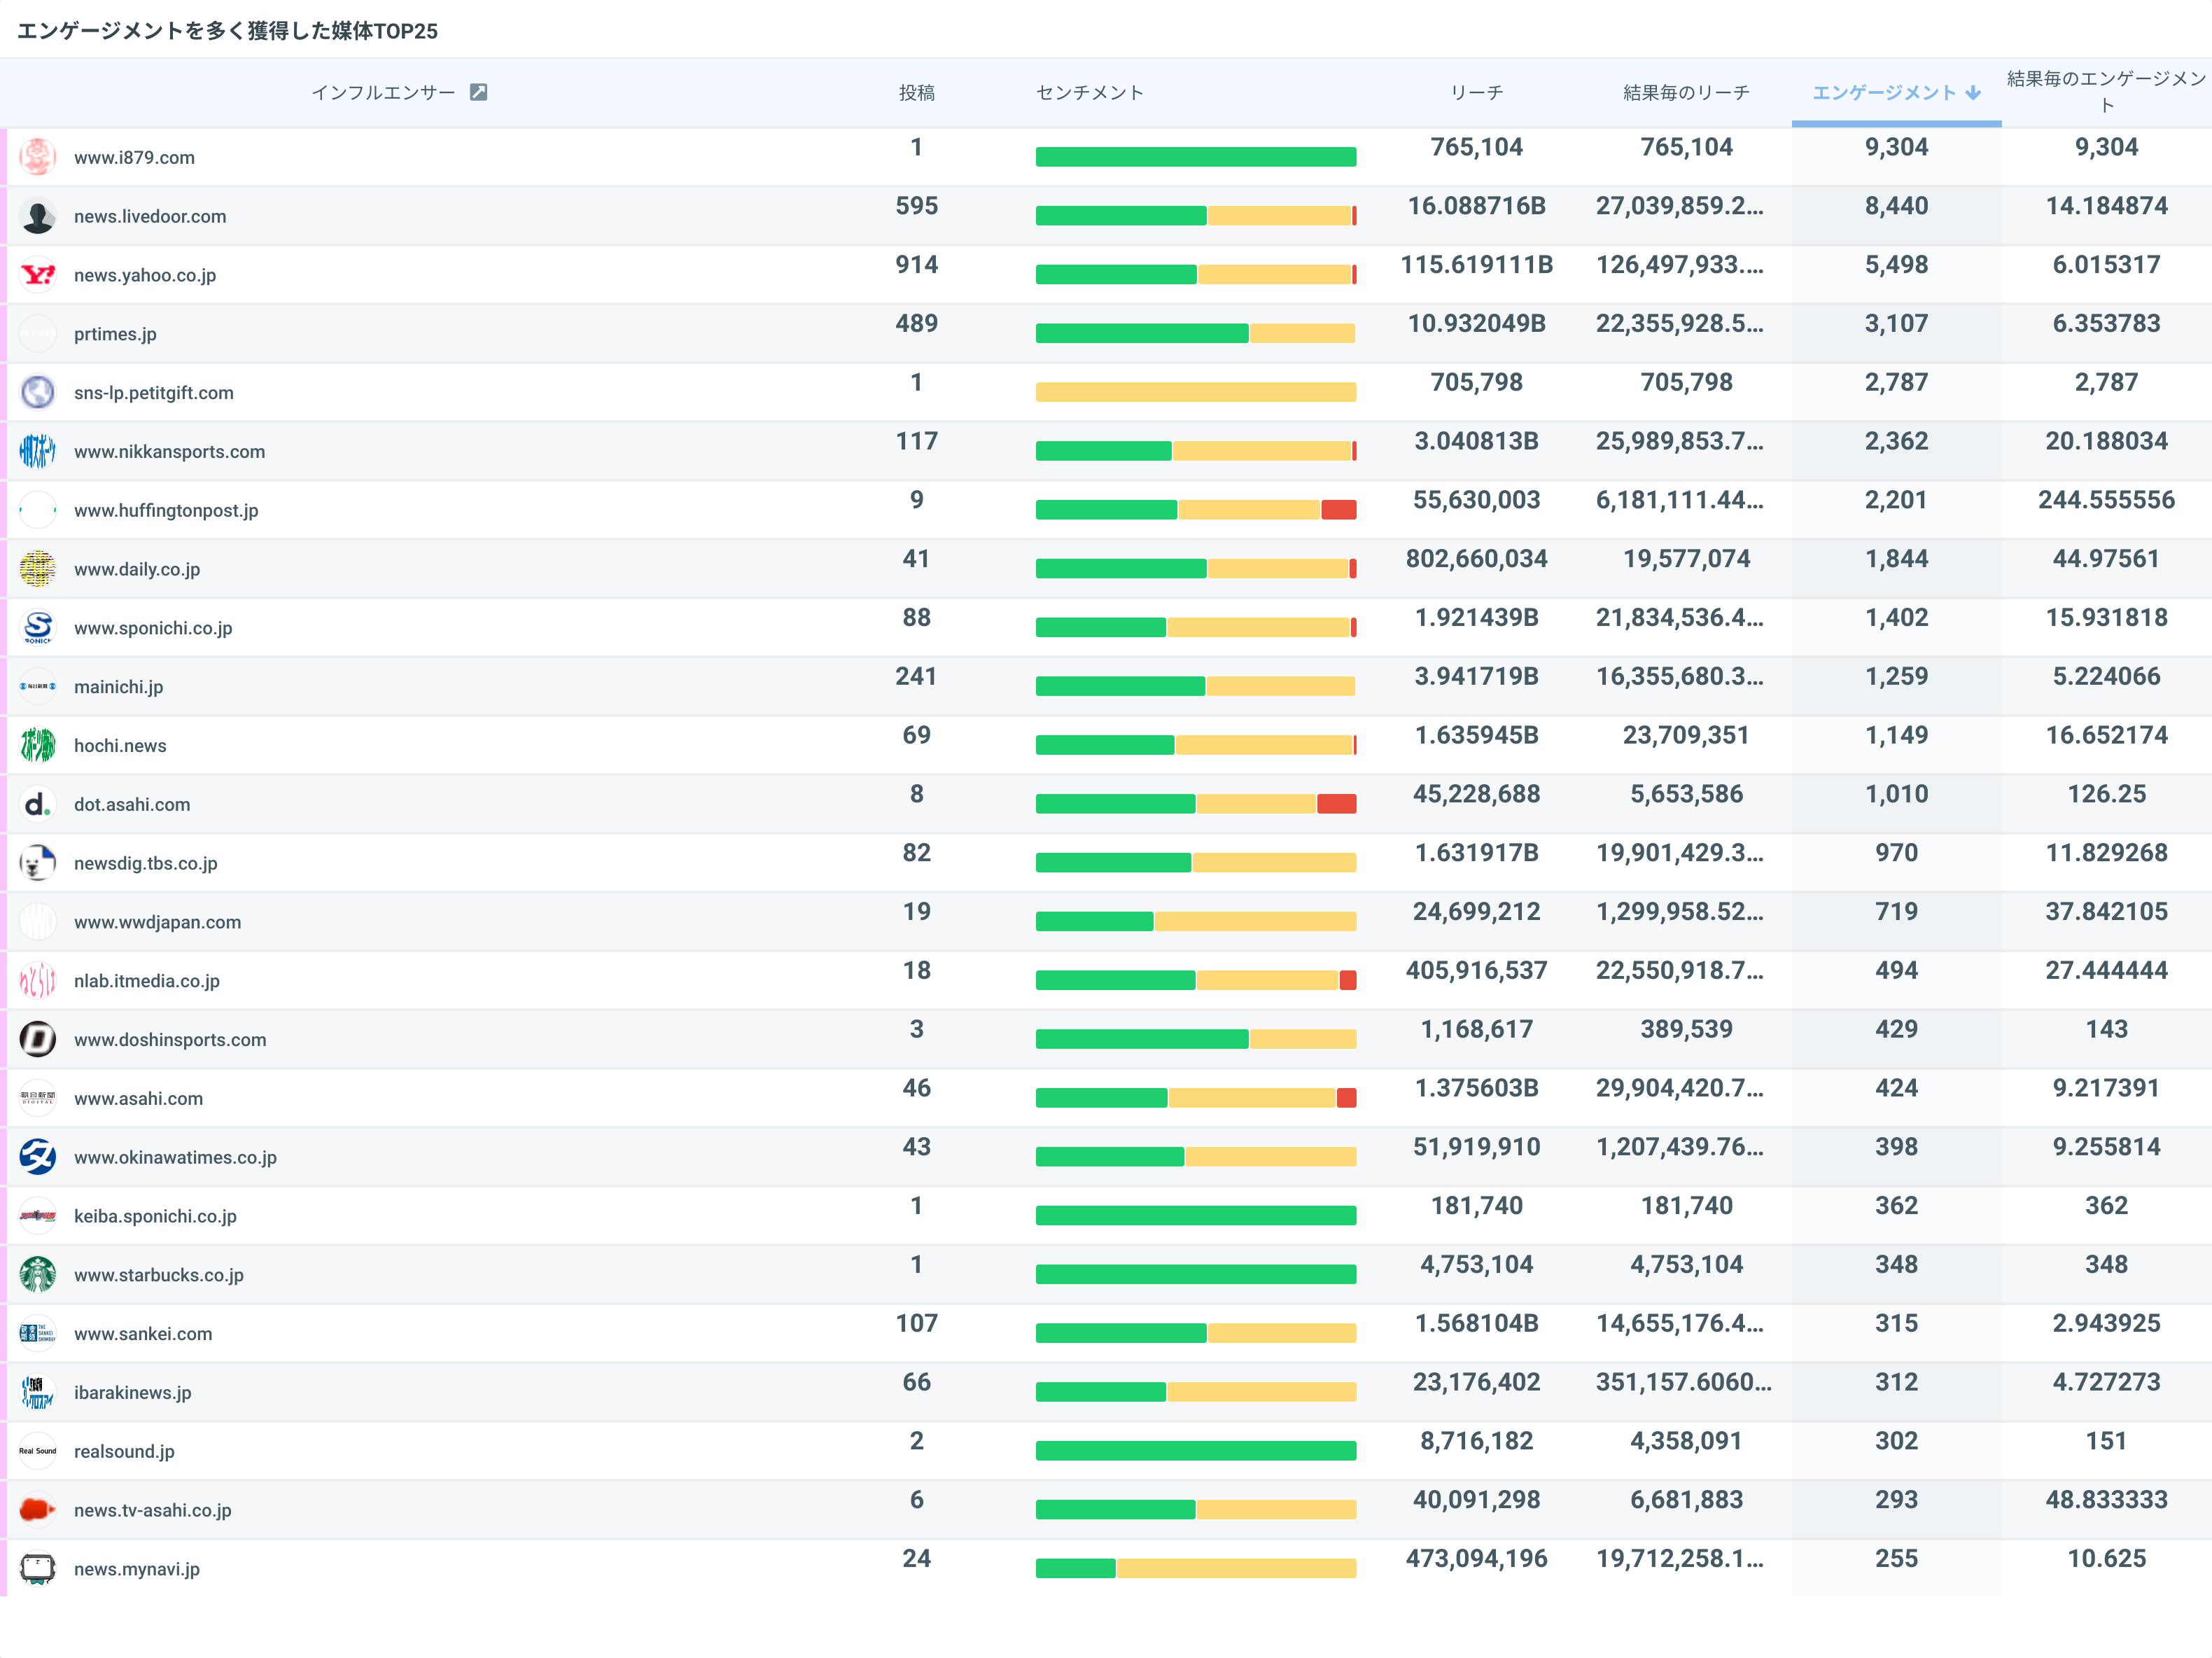The width and height of the screenshot is (2212, 1658).
Task: Click the hochi.news green logo
Action: [x=38, y=745]
